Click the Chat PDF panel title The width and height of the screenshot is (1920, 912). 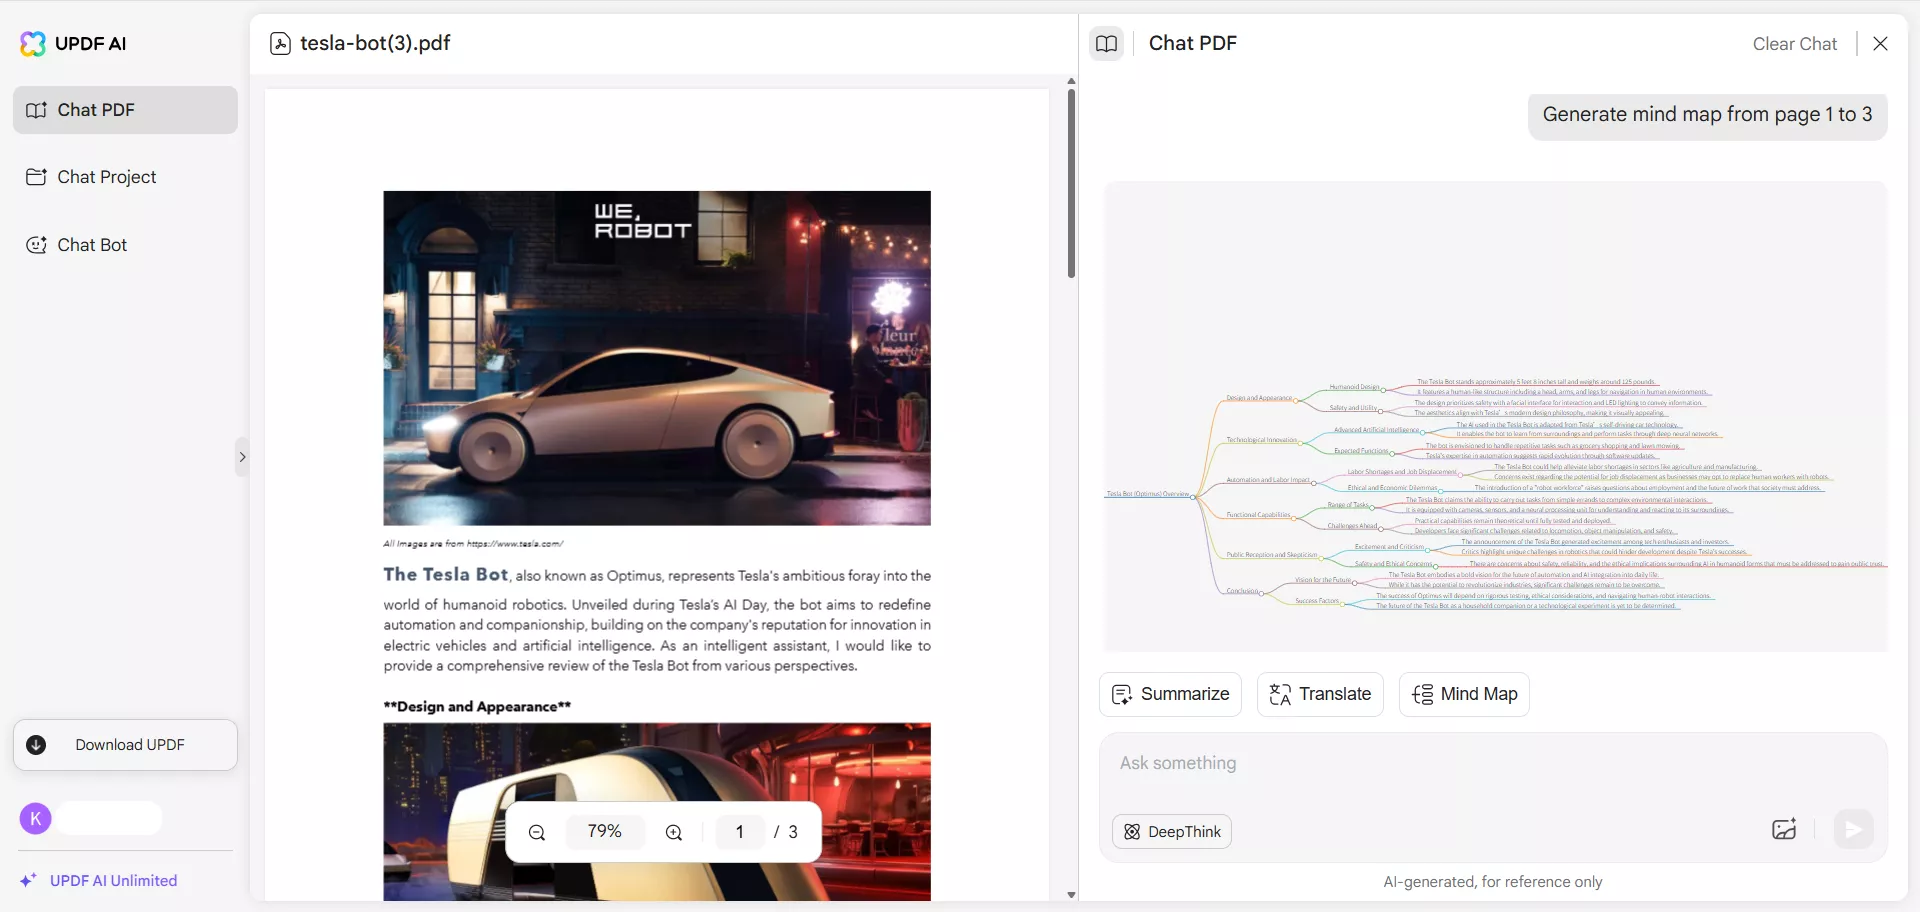click(1193, 43)
